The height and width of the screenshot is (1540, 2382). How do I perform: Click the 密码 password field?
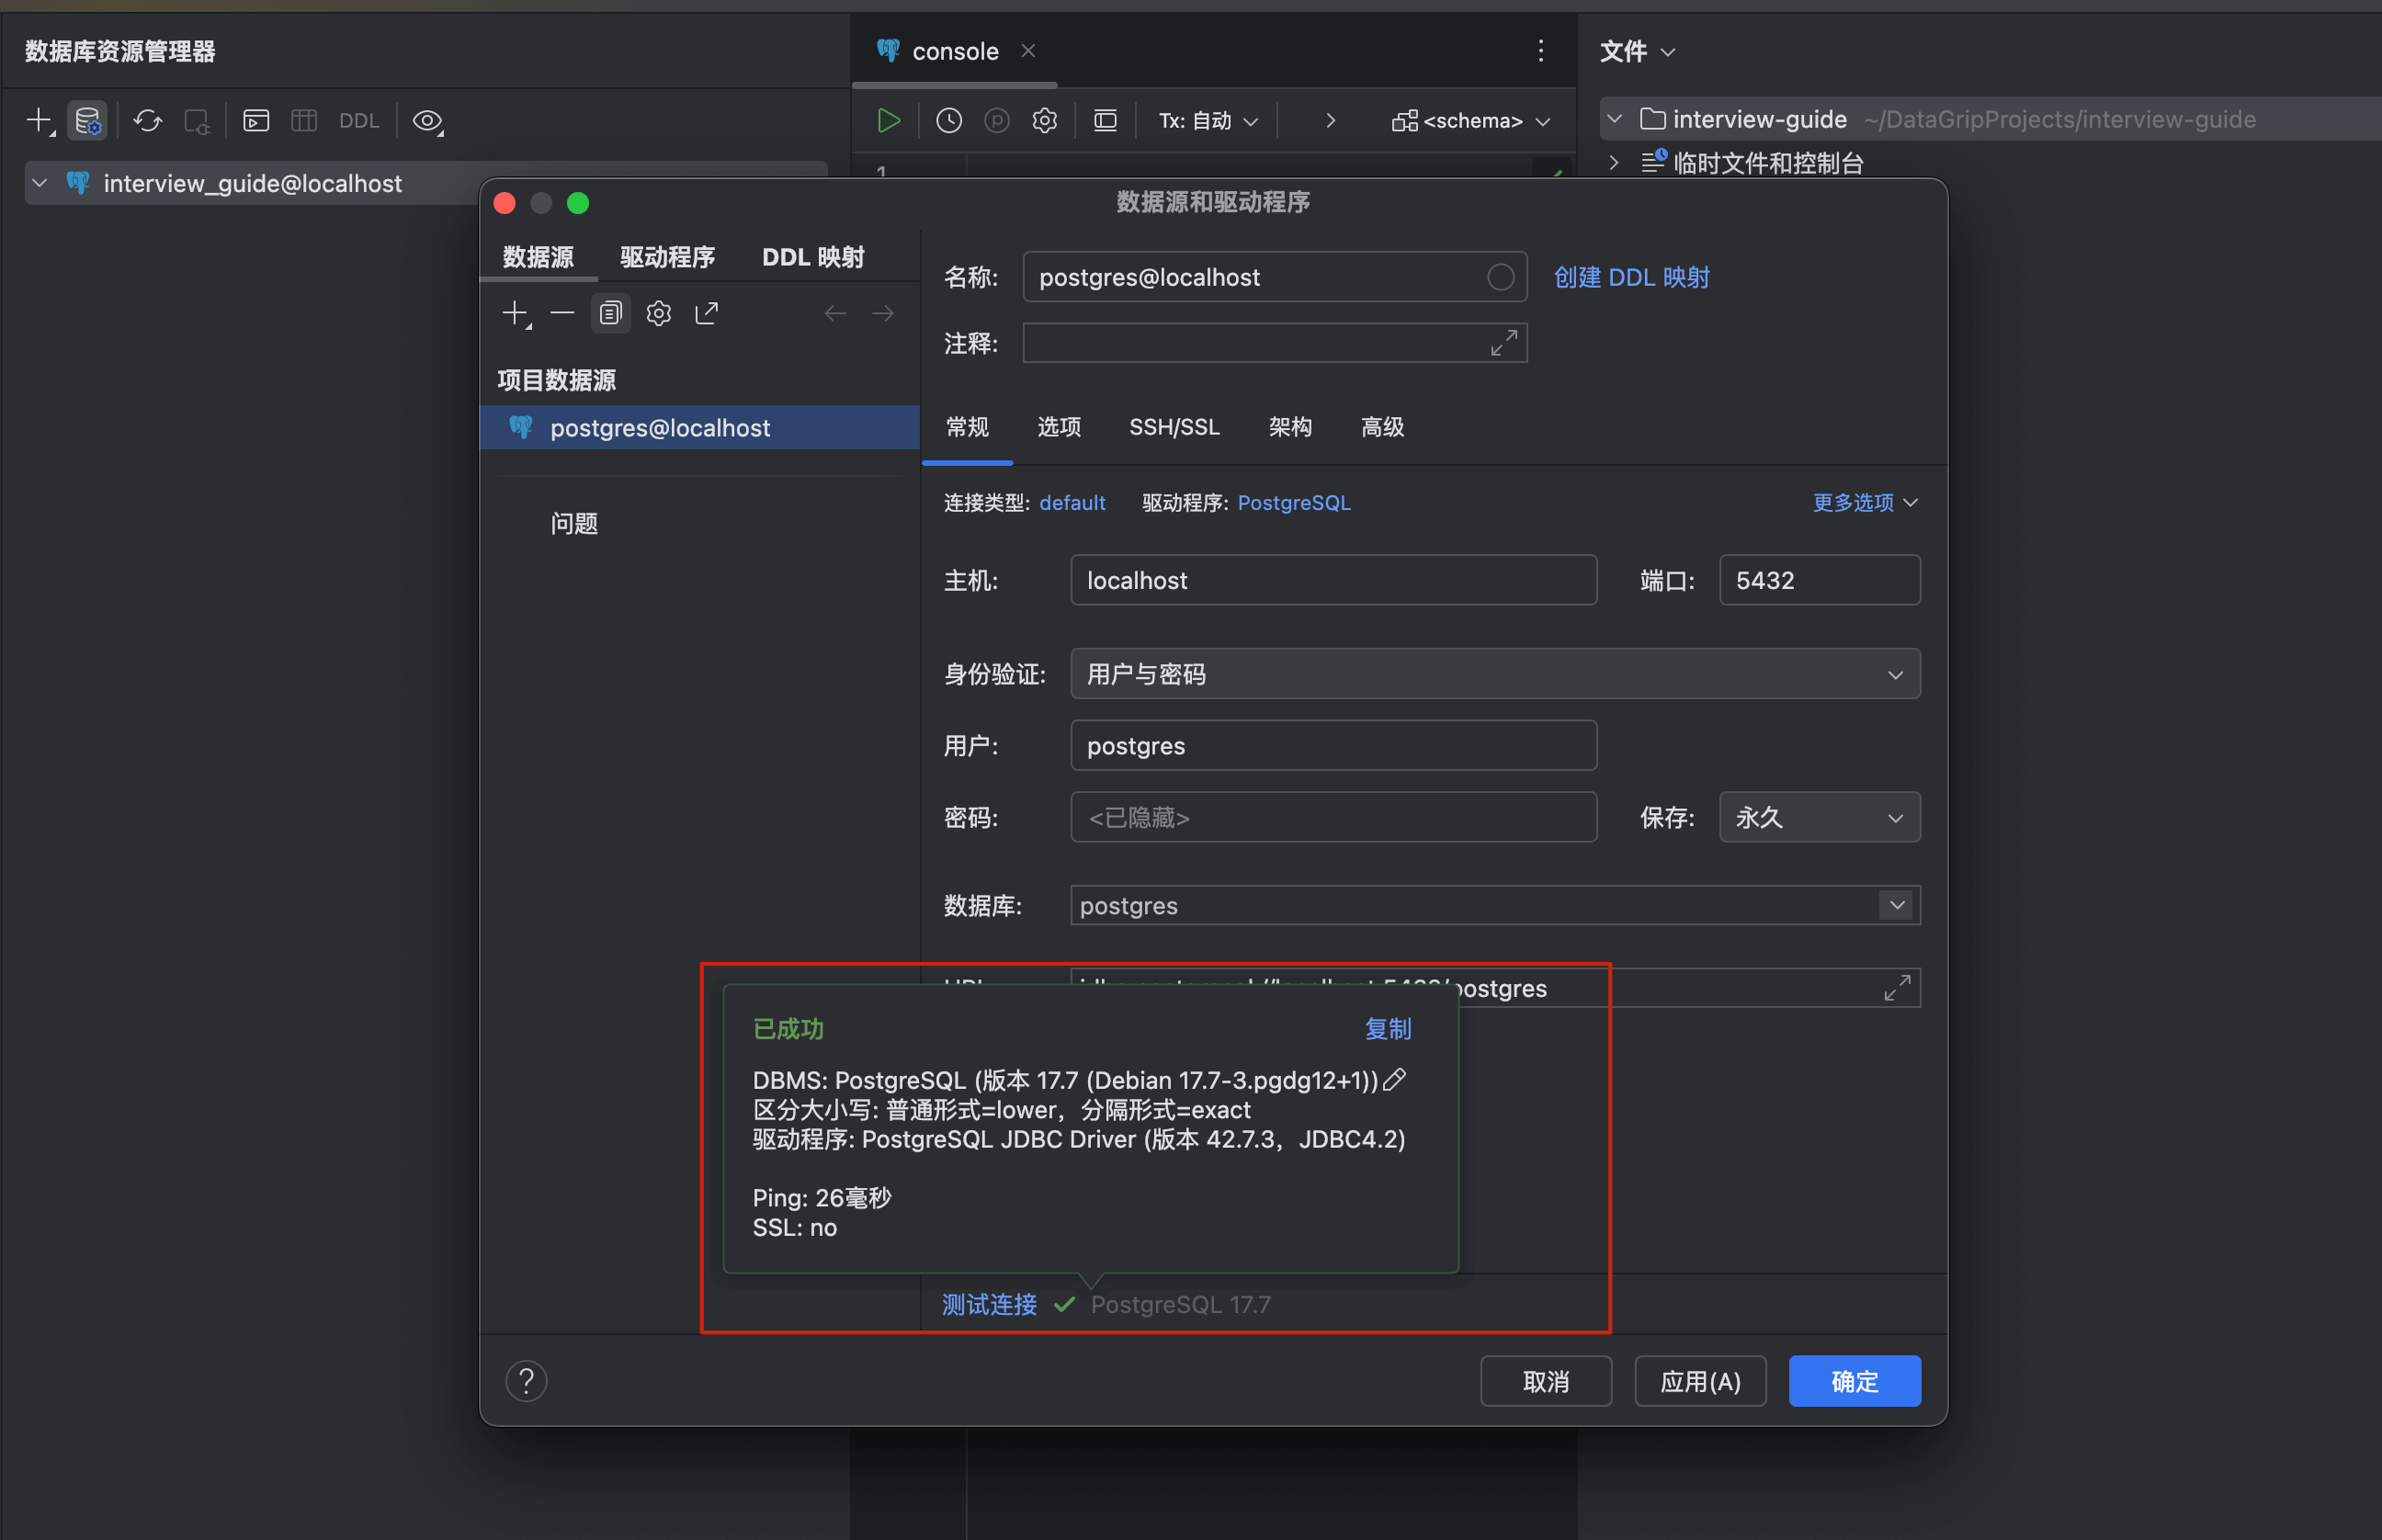click(x=1333, y=818)
